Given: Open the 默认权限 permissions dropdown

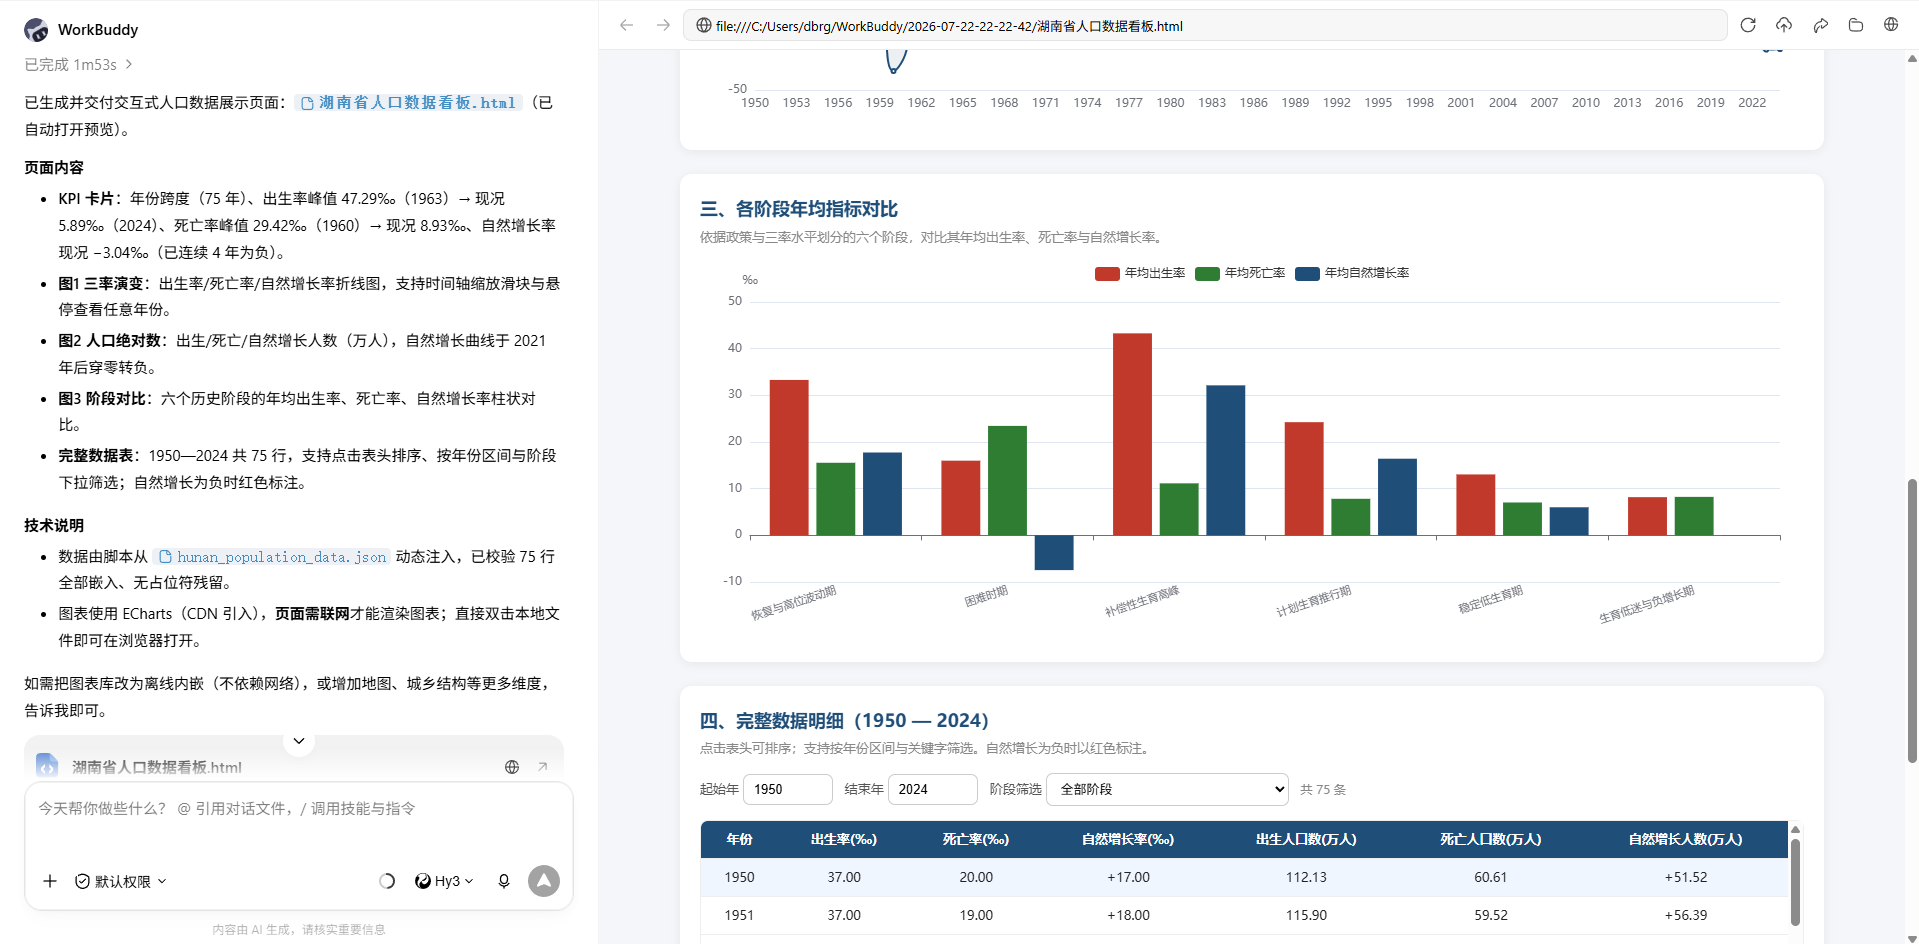Looking at the screenshot, I should coord(121,881).
